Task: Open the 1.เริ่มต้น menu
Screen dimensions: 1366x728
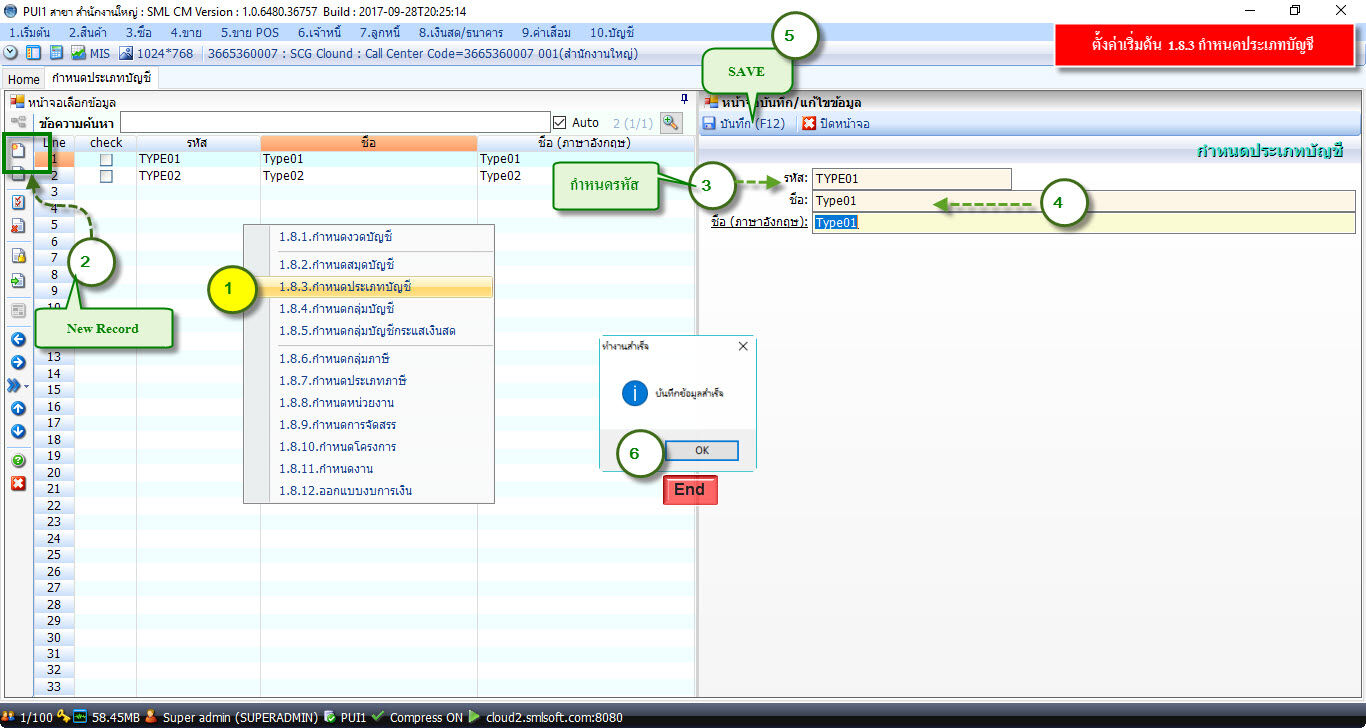Action: pyautogui.click(x=29, y=32)
